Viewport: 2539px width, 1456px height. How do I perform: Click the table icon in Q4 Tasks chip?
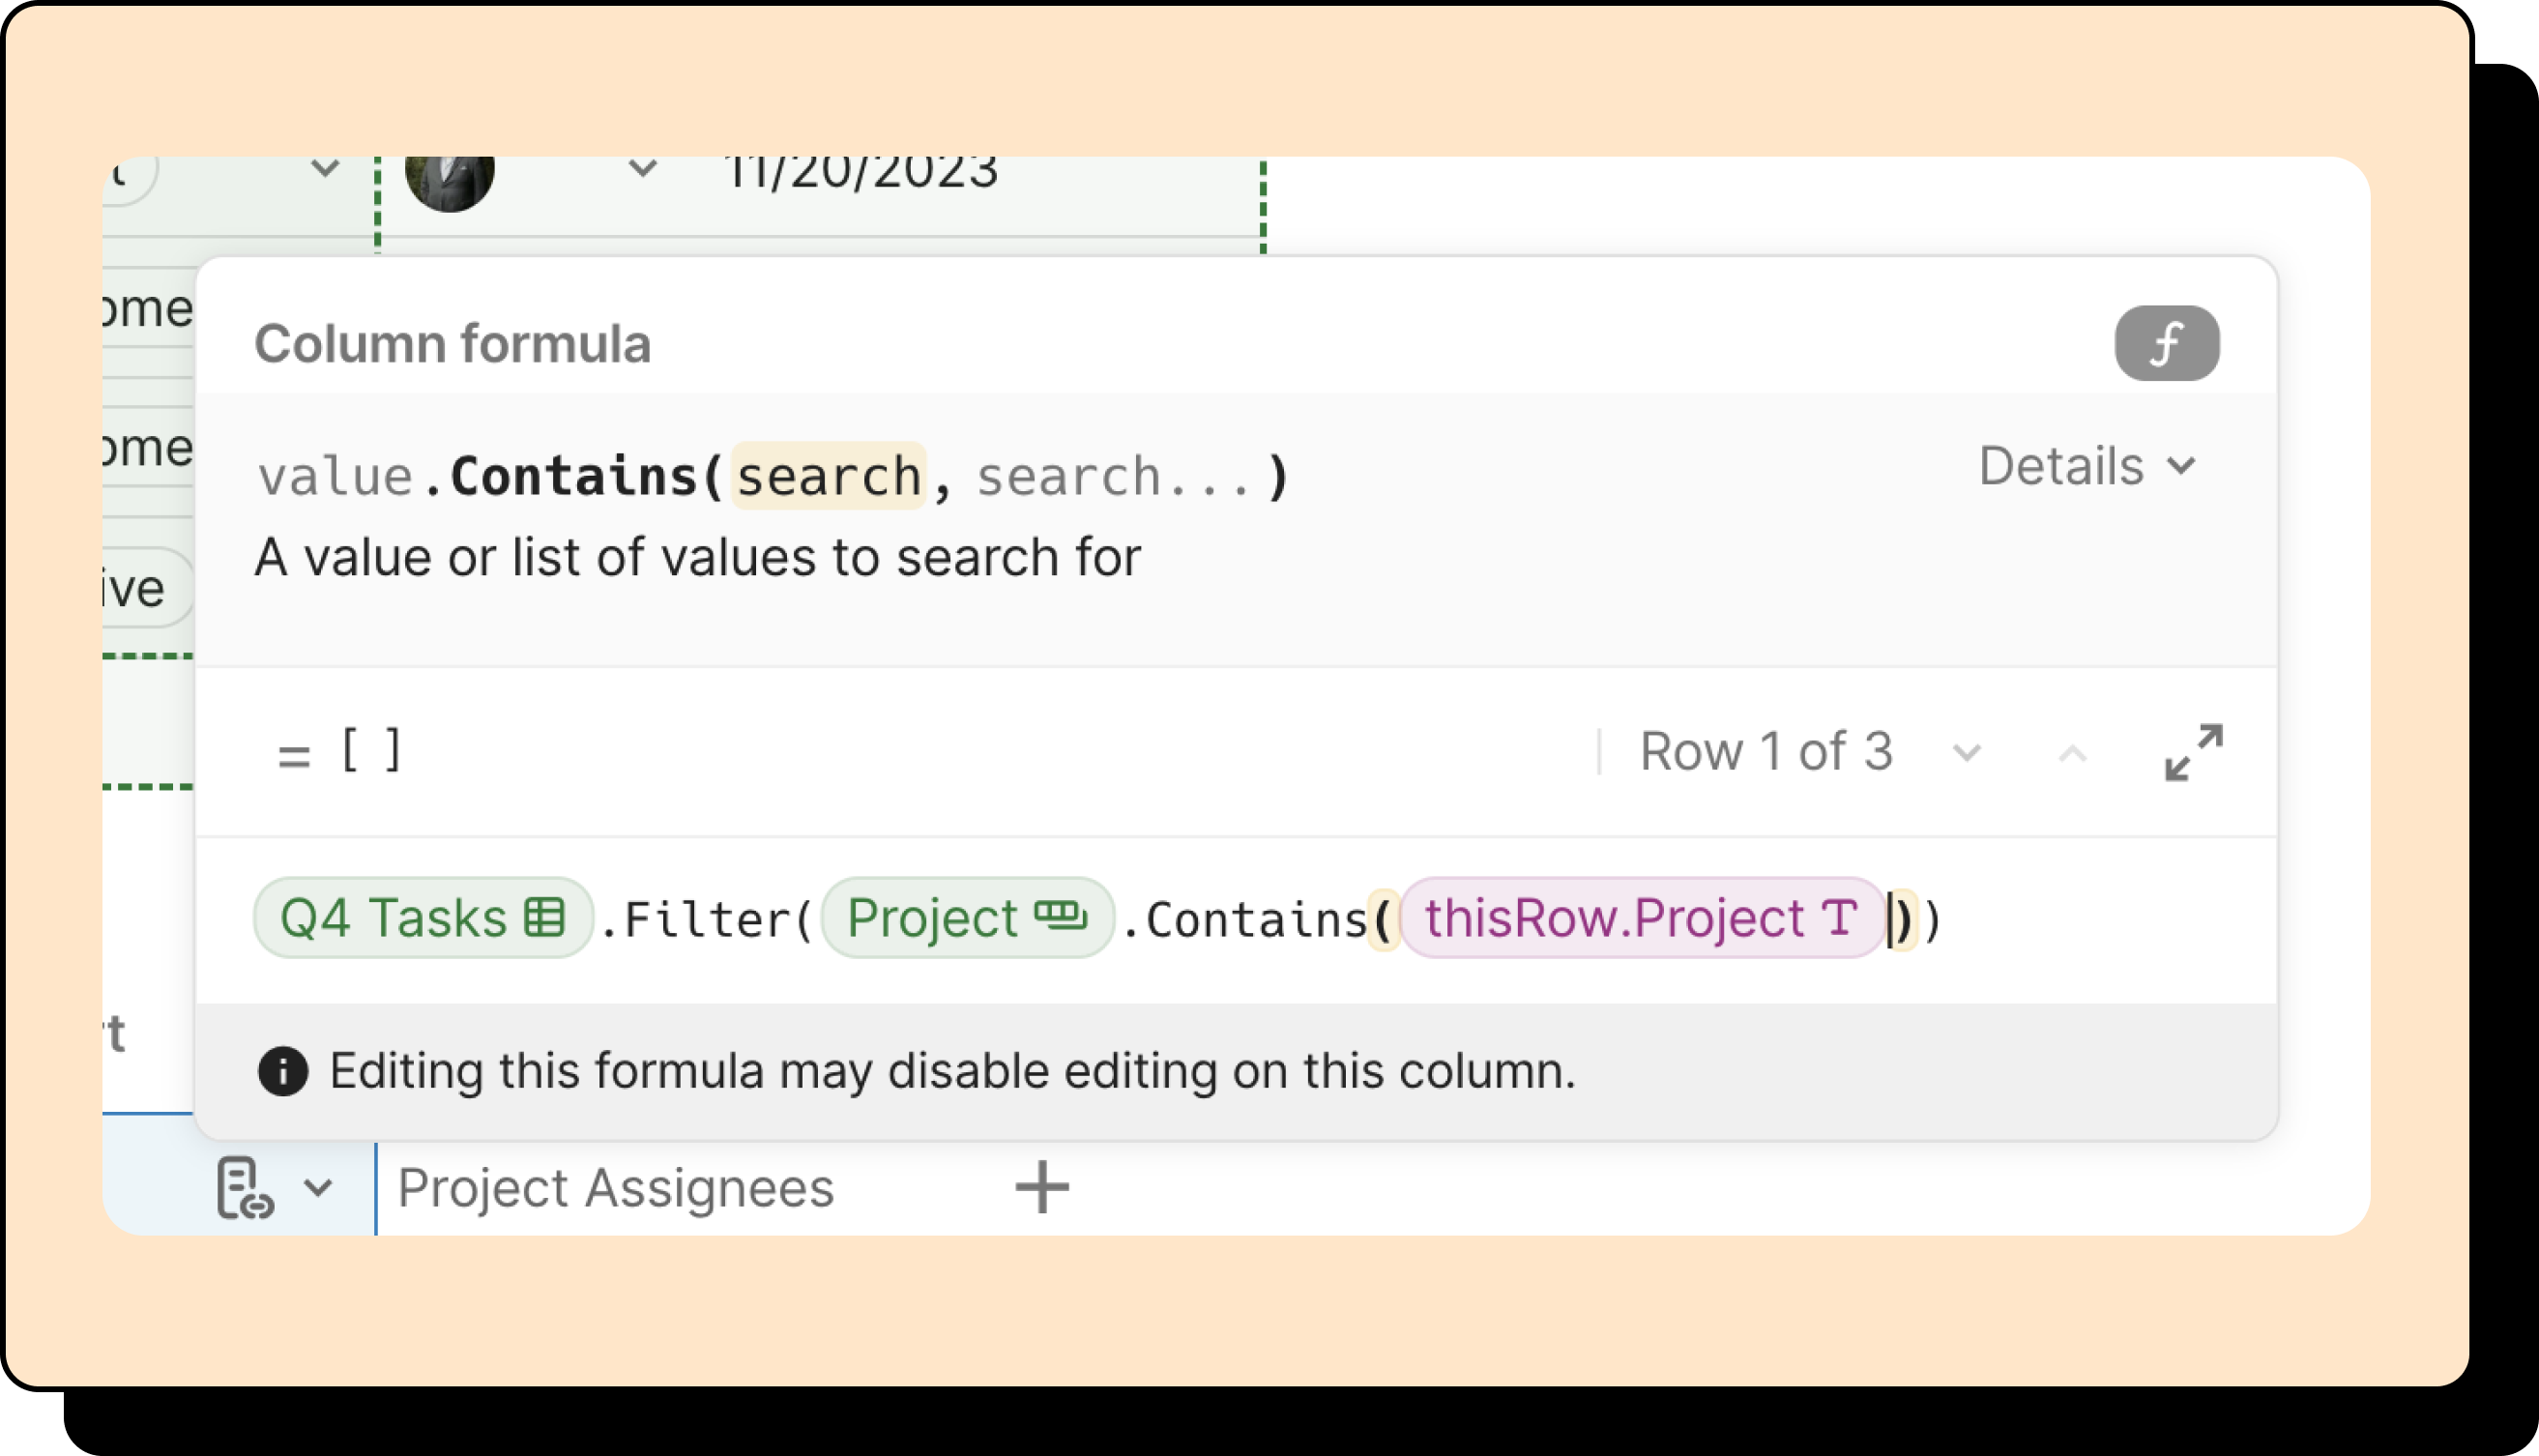(545, 917)
